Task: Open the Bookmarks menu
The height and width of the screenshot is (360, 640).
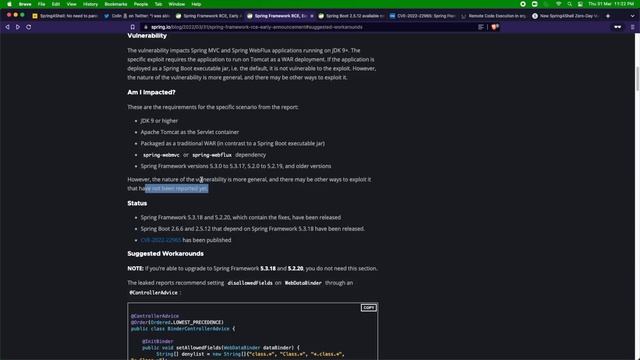Action: click(116, 4)
